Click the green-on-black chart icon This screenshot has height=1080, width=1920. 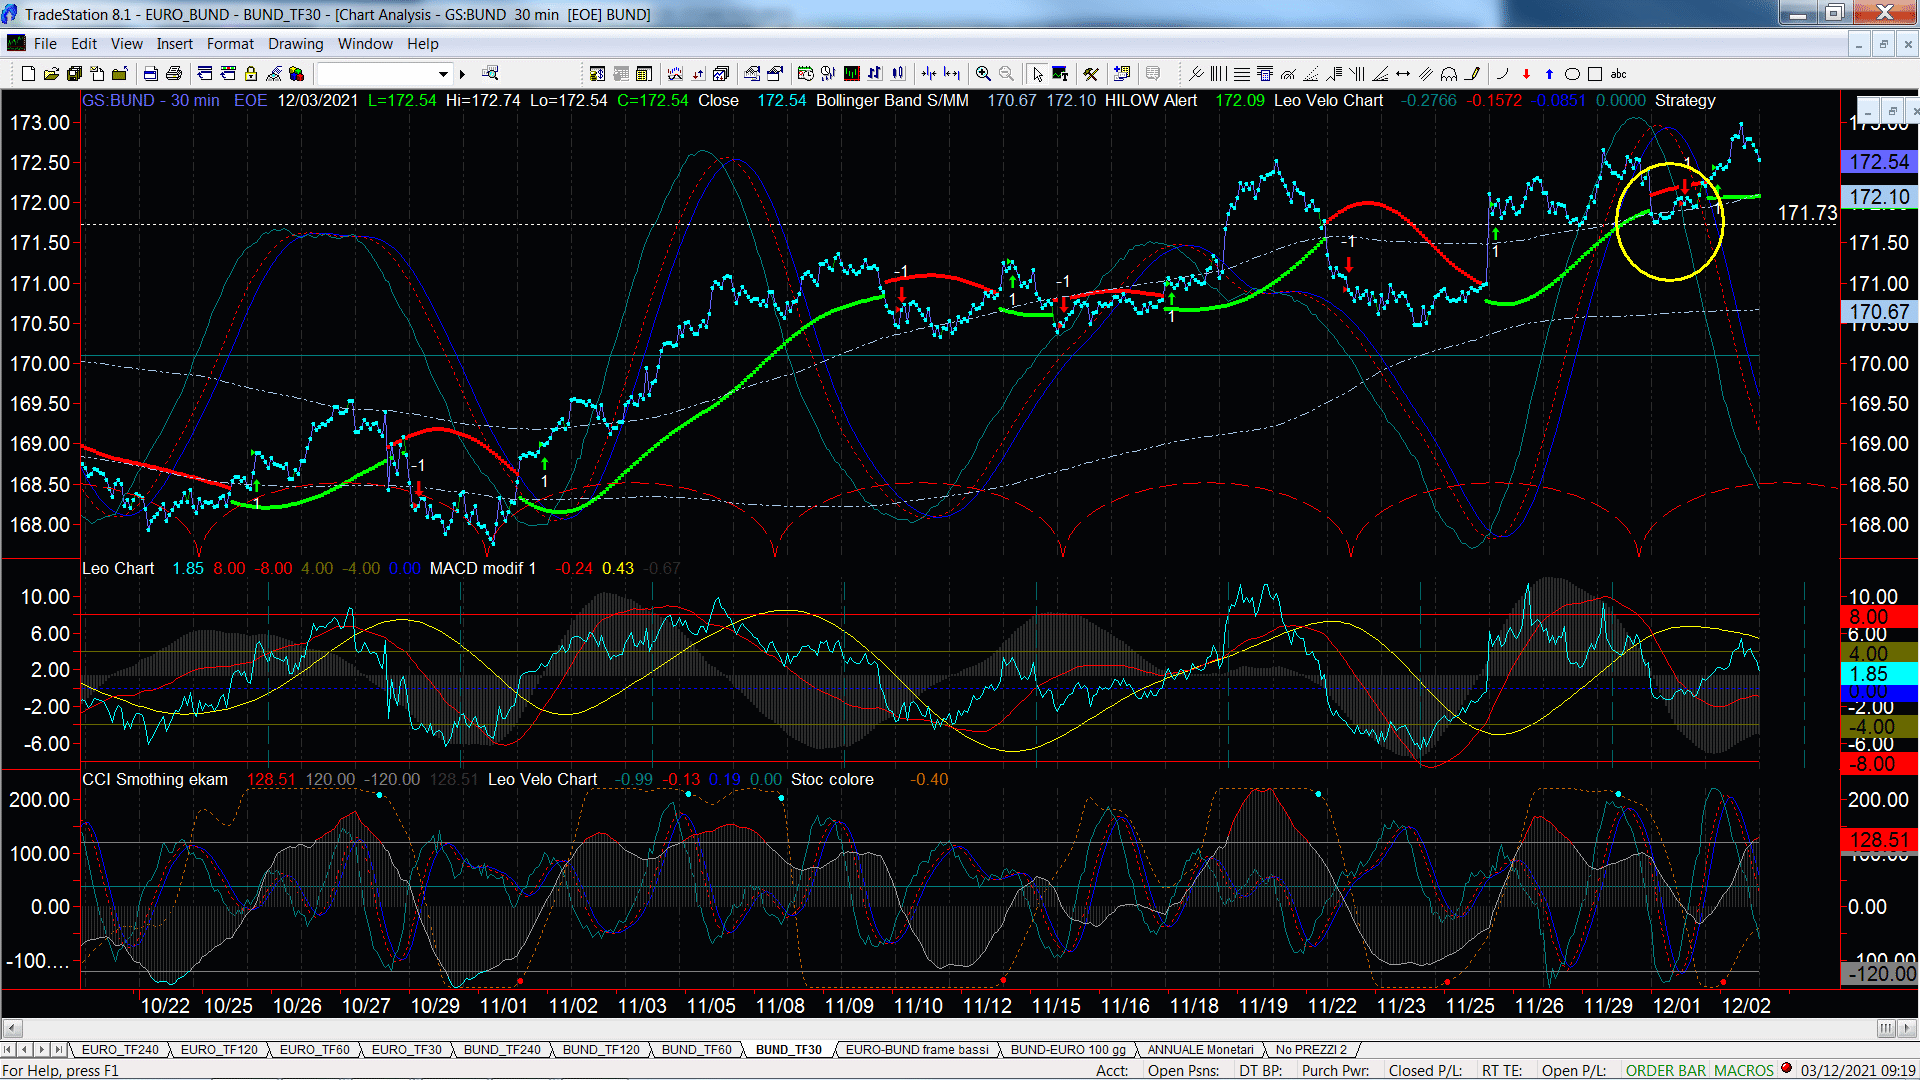pyautogui.click(x=851, y=74)
